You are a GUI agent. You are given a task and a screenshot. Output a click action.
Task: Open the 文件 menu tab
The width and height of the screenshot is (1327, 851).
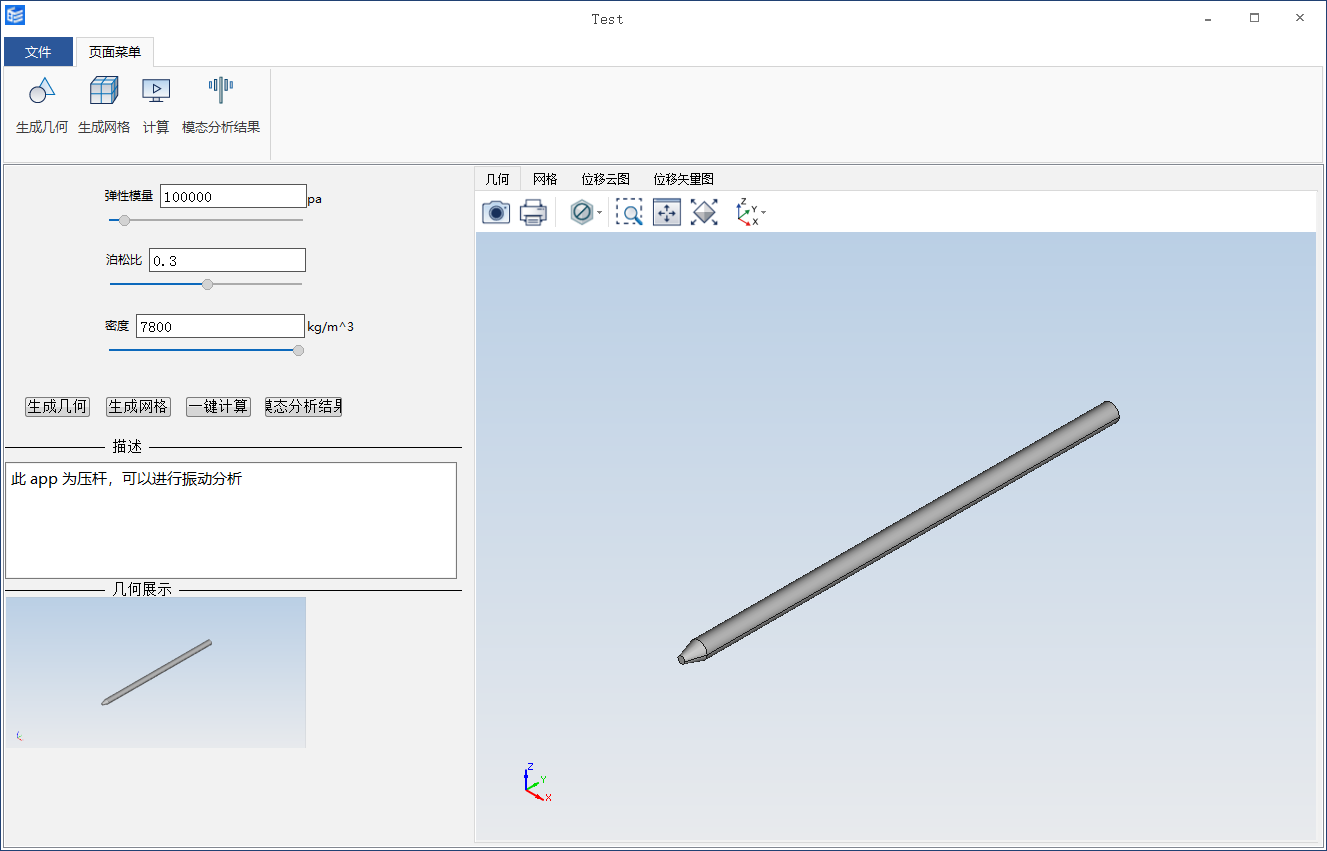(x=38, y=52)
